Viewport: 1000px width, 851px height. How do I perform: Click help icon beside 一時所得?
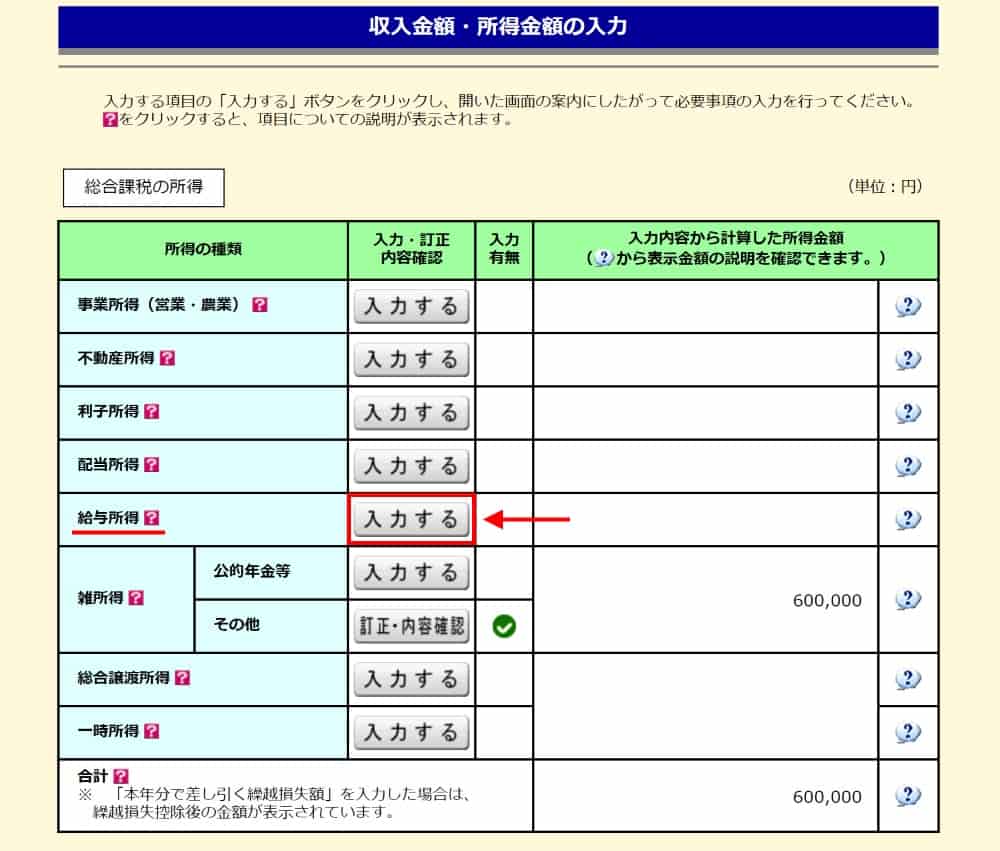[x=152, y=731]
